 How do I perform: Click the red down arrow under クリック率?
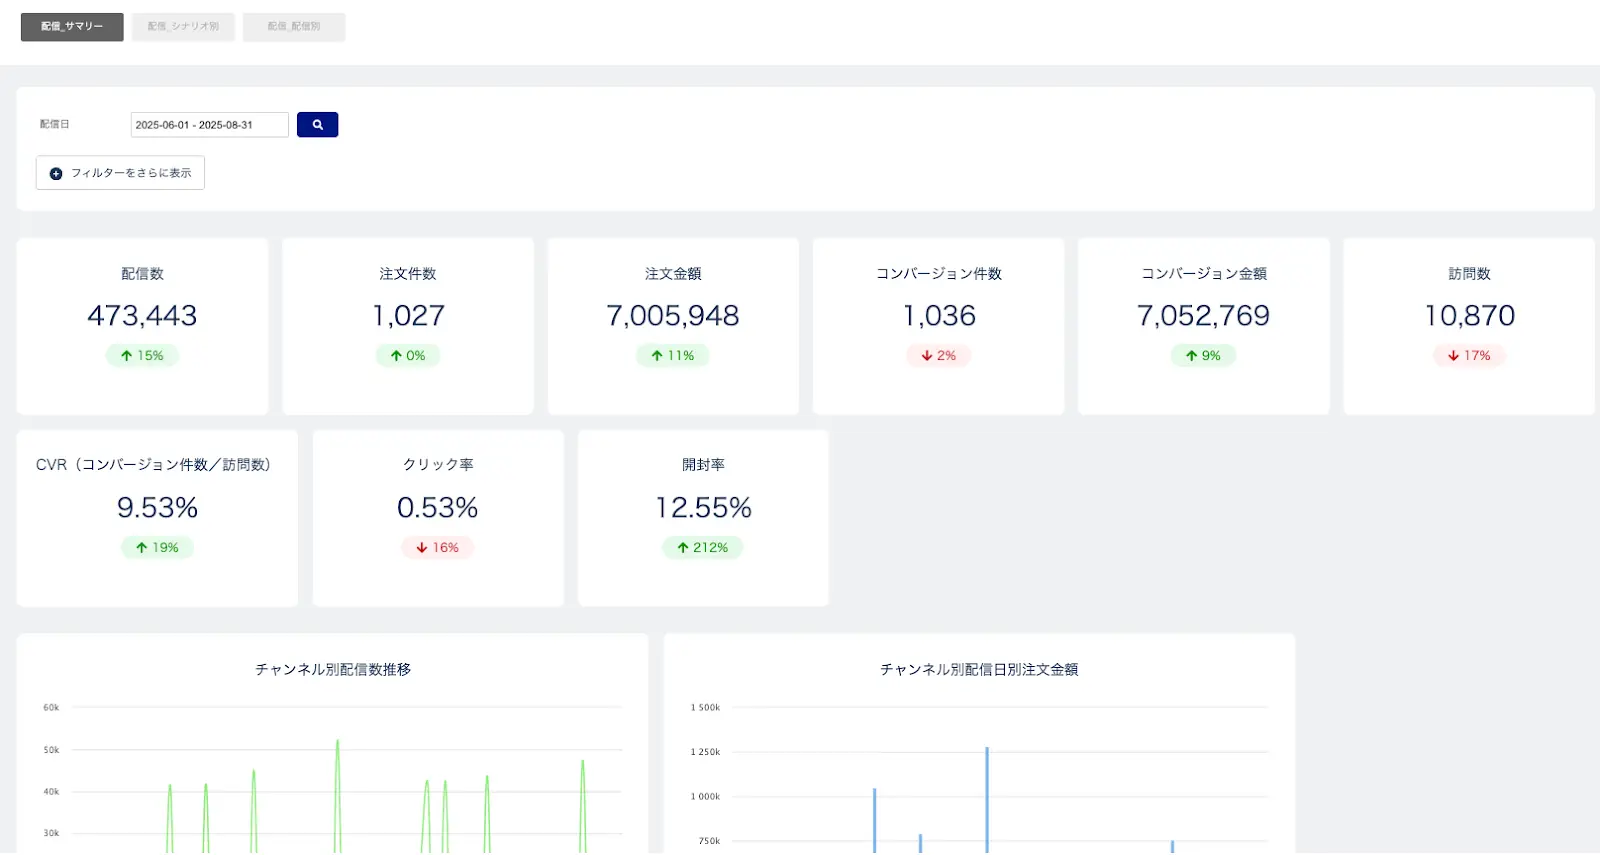click(422, 548)
